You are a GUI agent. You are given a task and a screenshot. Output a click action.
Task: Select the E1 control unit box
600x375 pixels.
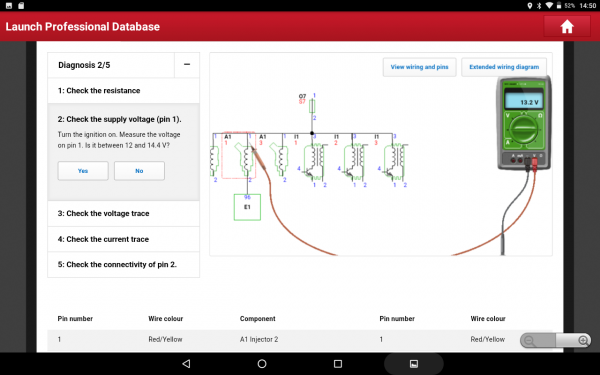247,207
